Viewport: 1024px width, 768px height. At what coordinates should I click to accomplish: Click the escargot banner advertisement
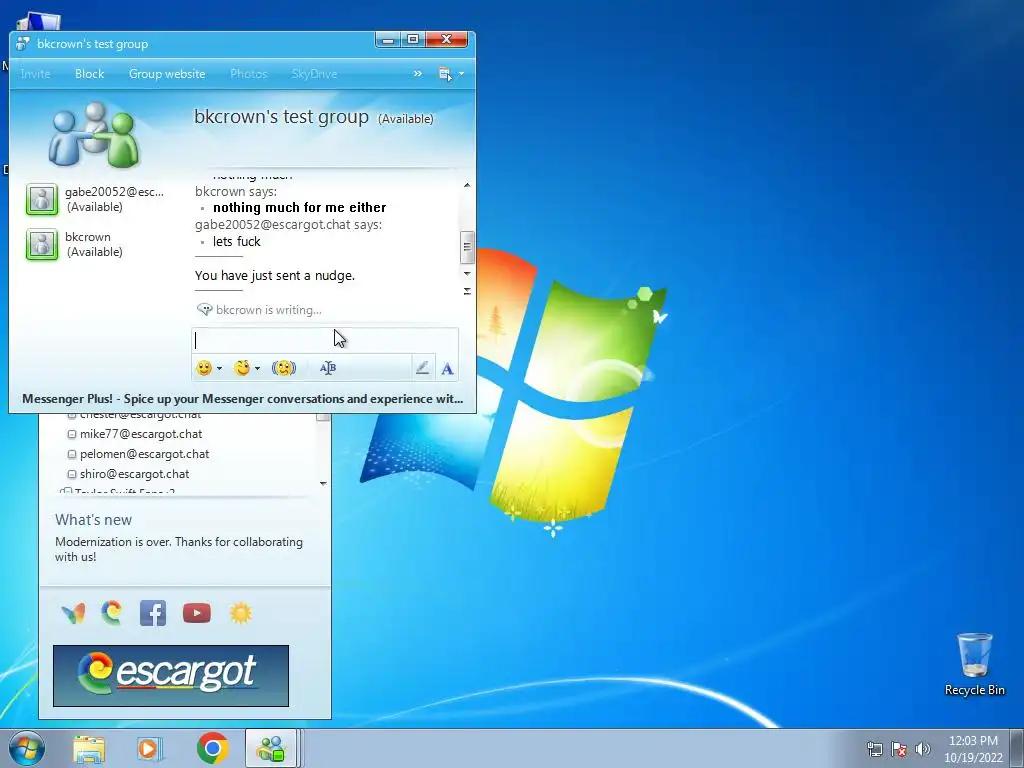(171, 676)
